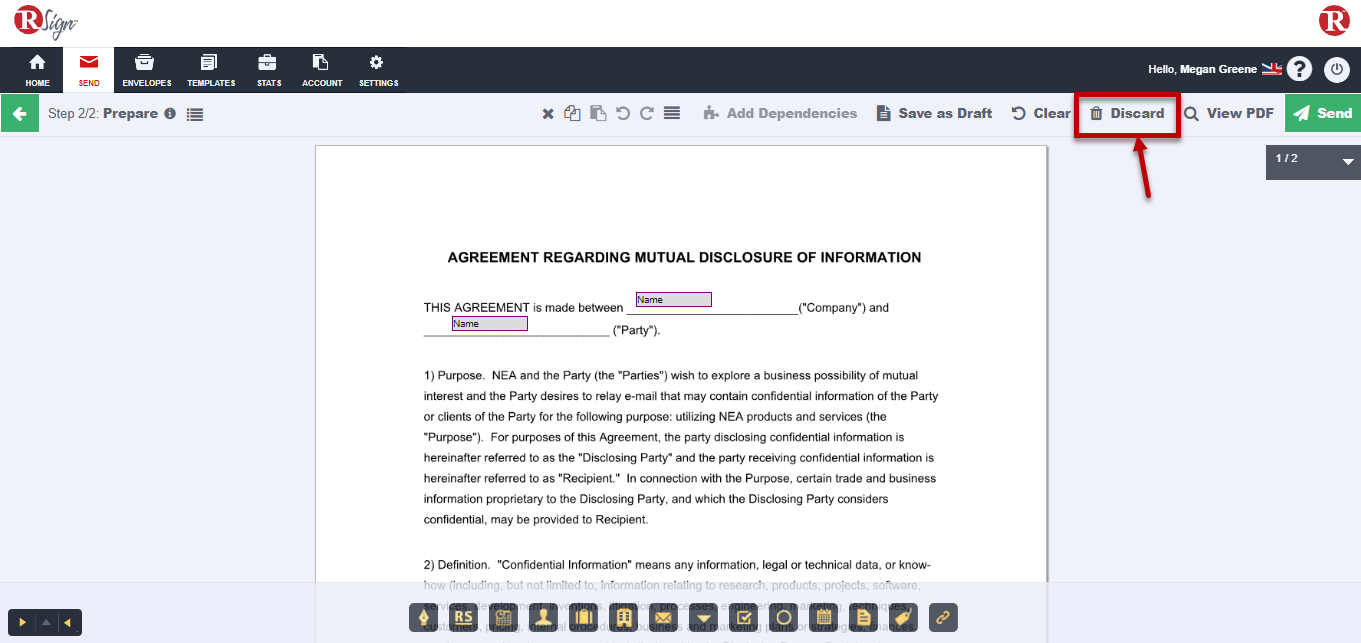Select the SEND tab
The image size is (1361, 643).
pyautogui.click(x=89, y=70)
